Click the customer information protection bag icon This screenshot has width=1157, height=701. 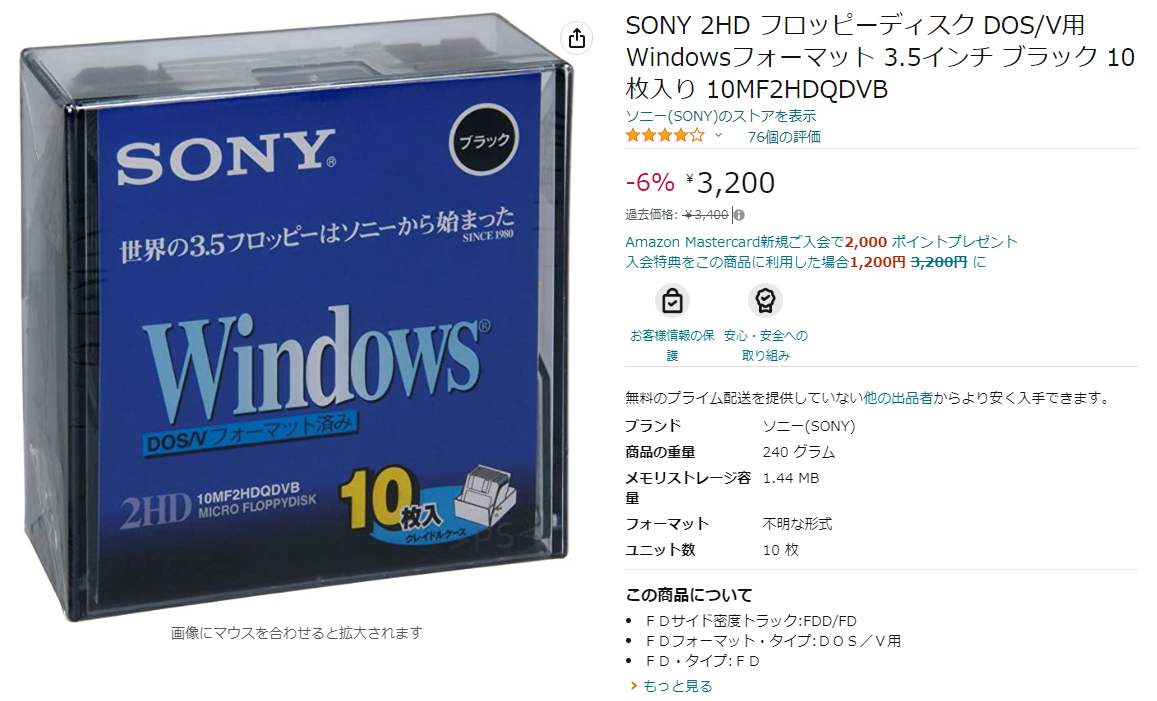tap(672, 300)
